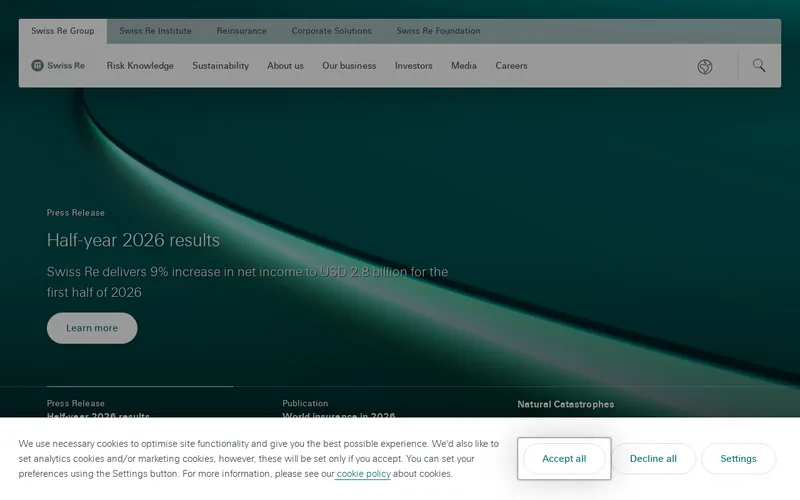
Task: Go to Swiss Re logo home
Action: tap(58, 65)
